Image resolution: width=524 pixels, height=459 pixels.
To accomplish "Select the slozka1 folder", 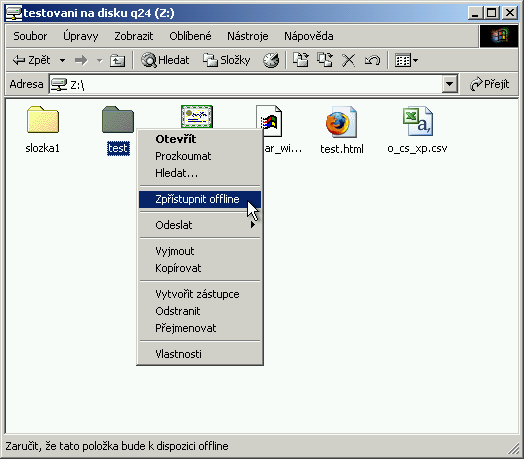I will (43, 129).
